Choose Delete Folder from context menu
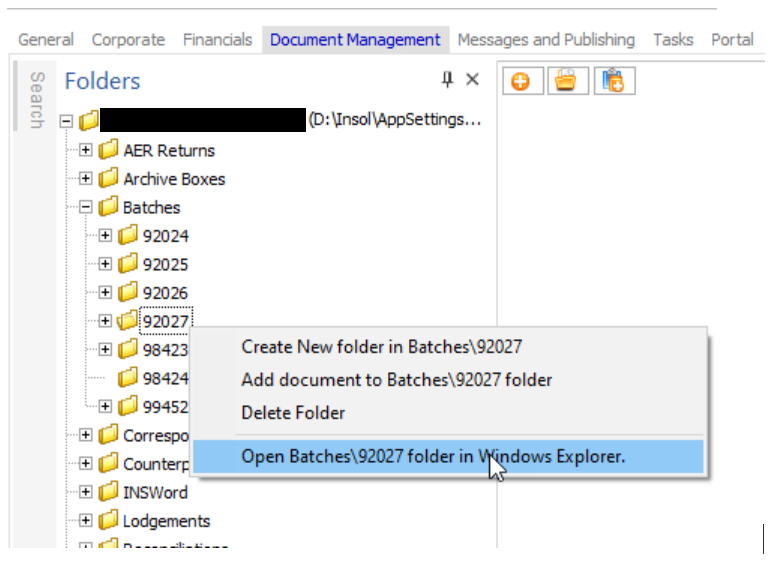771x562 pixels. coord(293,413)
